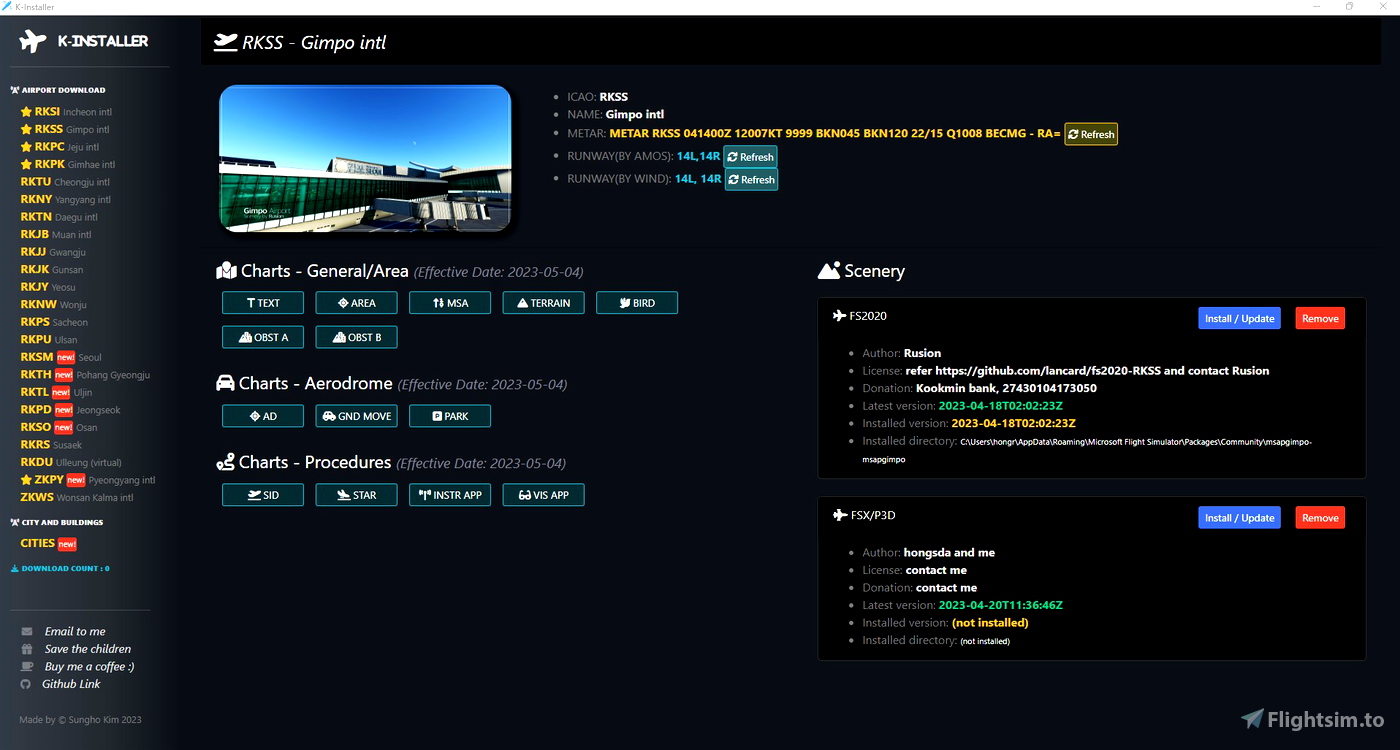Select RKPS Sacheon airport
Screen dimensions: 1400x750
(x=54, y=322)
